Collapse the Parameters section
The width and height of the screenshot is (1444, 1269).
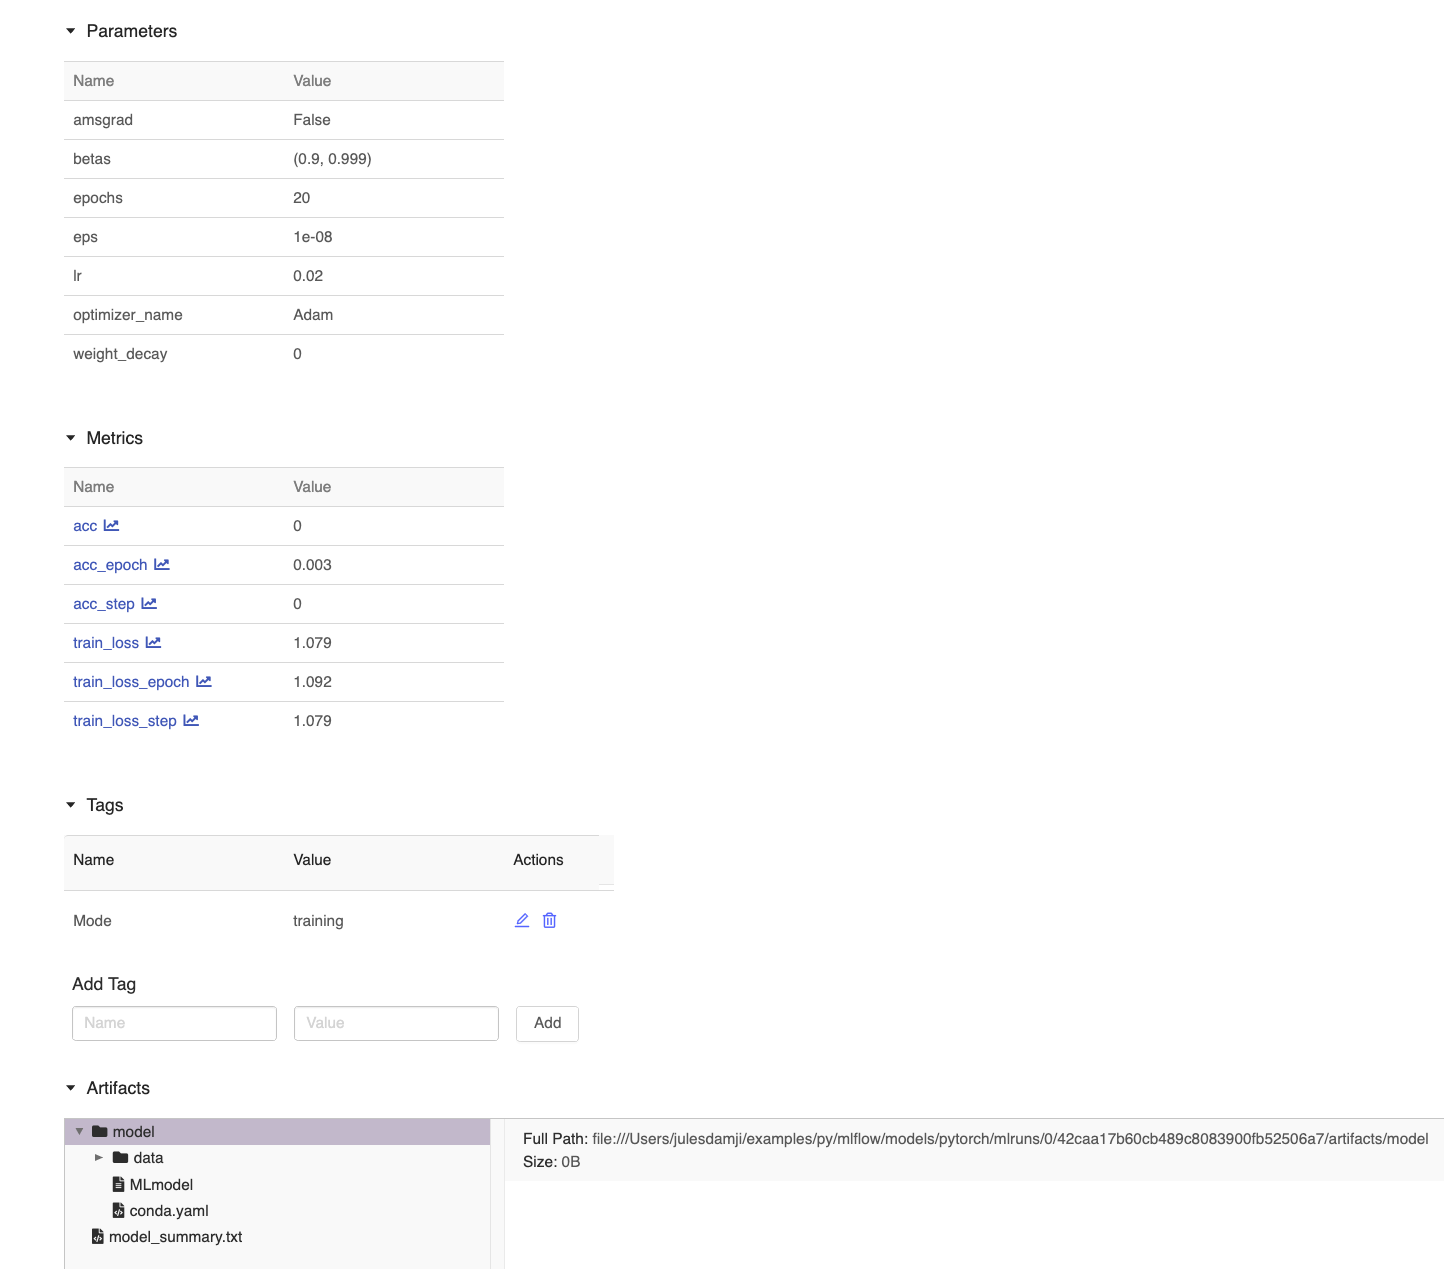pyautogui.click(x=71, y=31)
